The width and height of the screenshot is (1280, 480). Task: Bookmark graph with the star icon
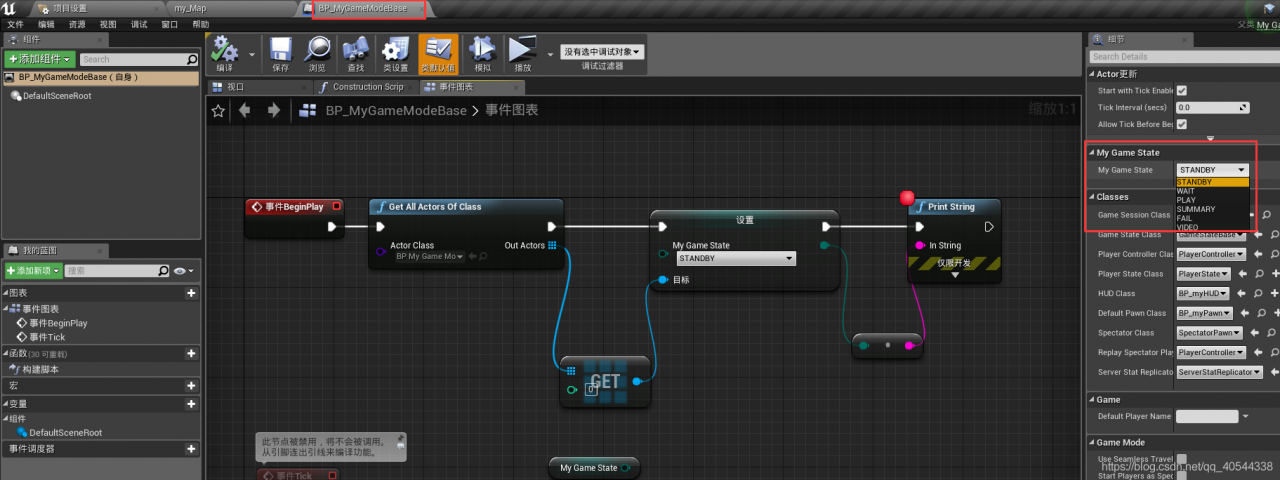(219, 111)
